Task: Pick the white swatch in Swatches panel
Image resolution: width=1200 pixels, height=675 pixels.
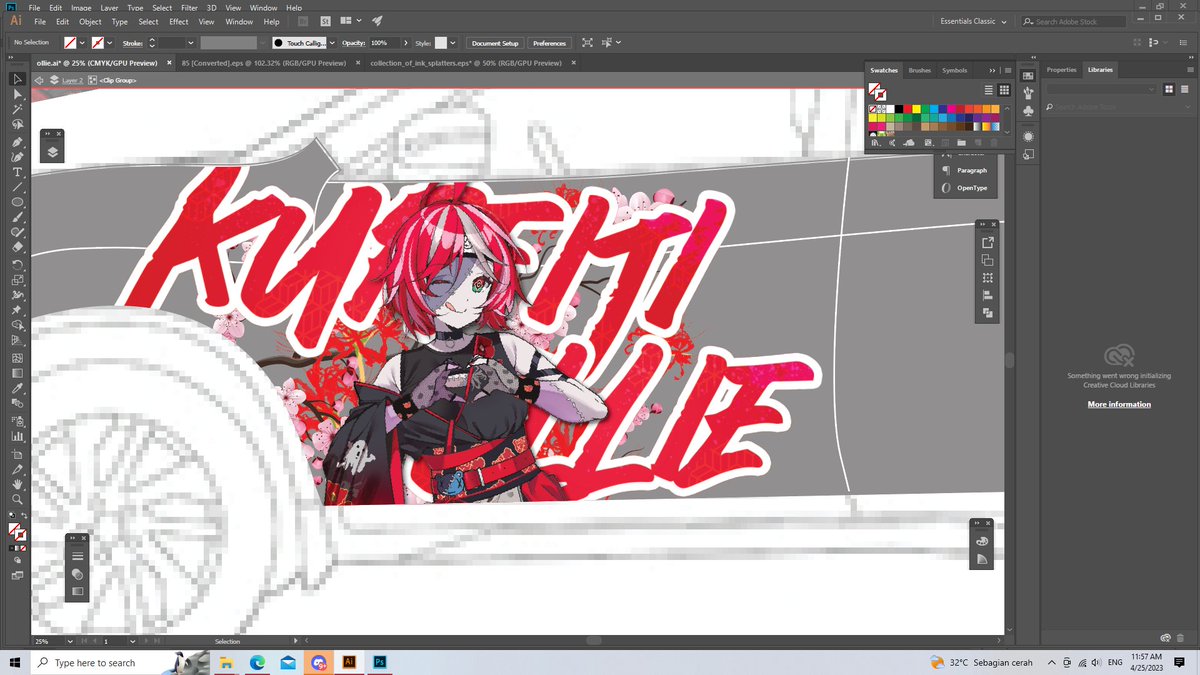Action: coord(891,109)
